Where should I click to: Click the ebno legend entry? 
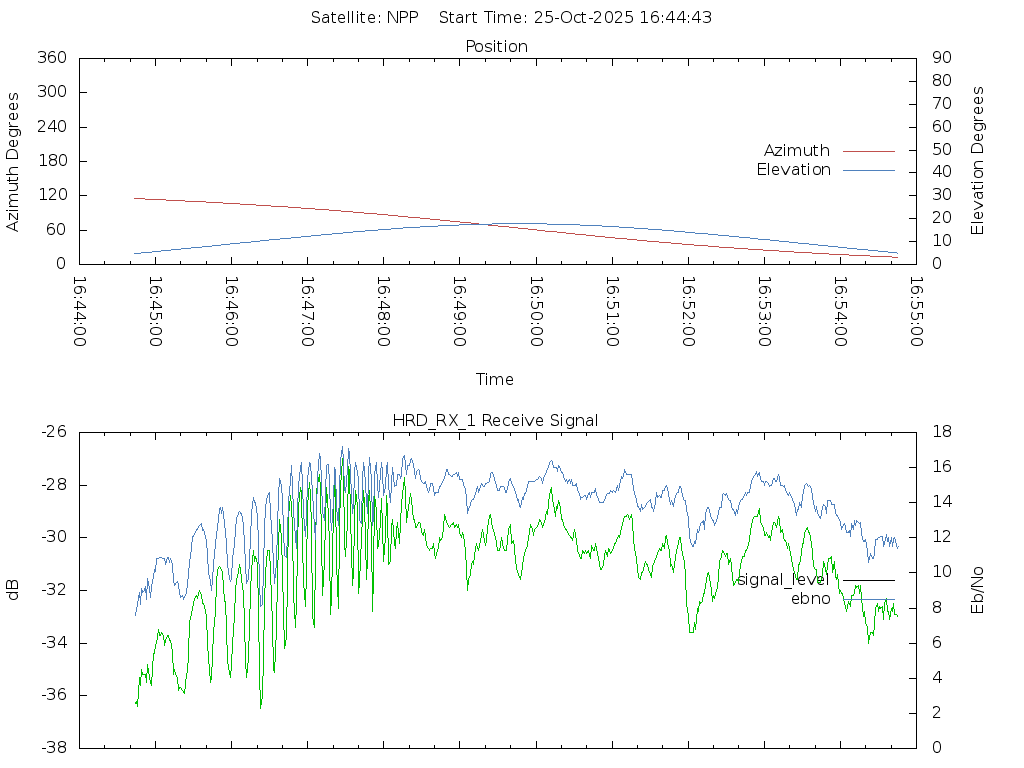[x=810, y=599]
